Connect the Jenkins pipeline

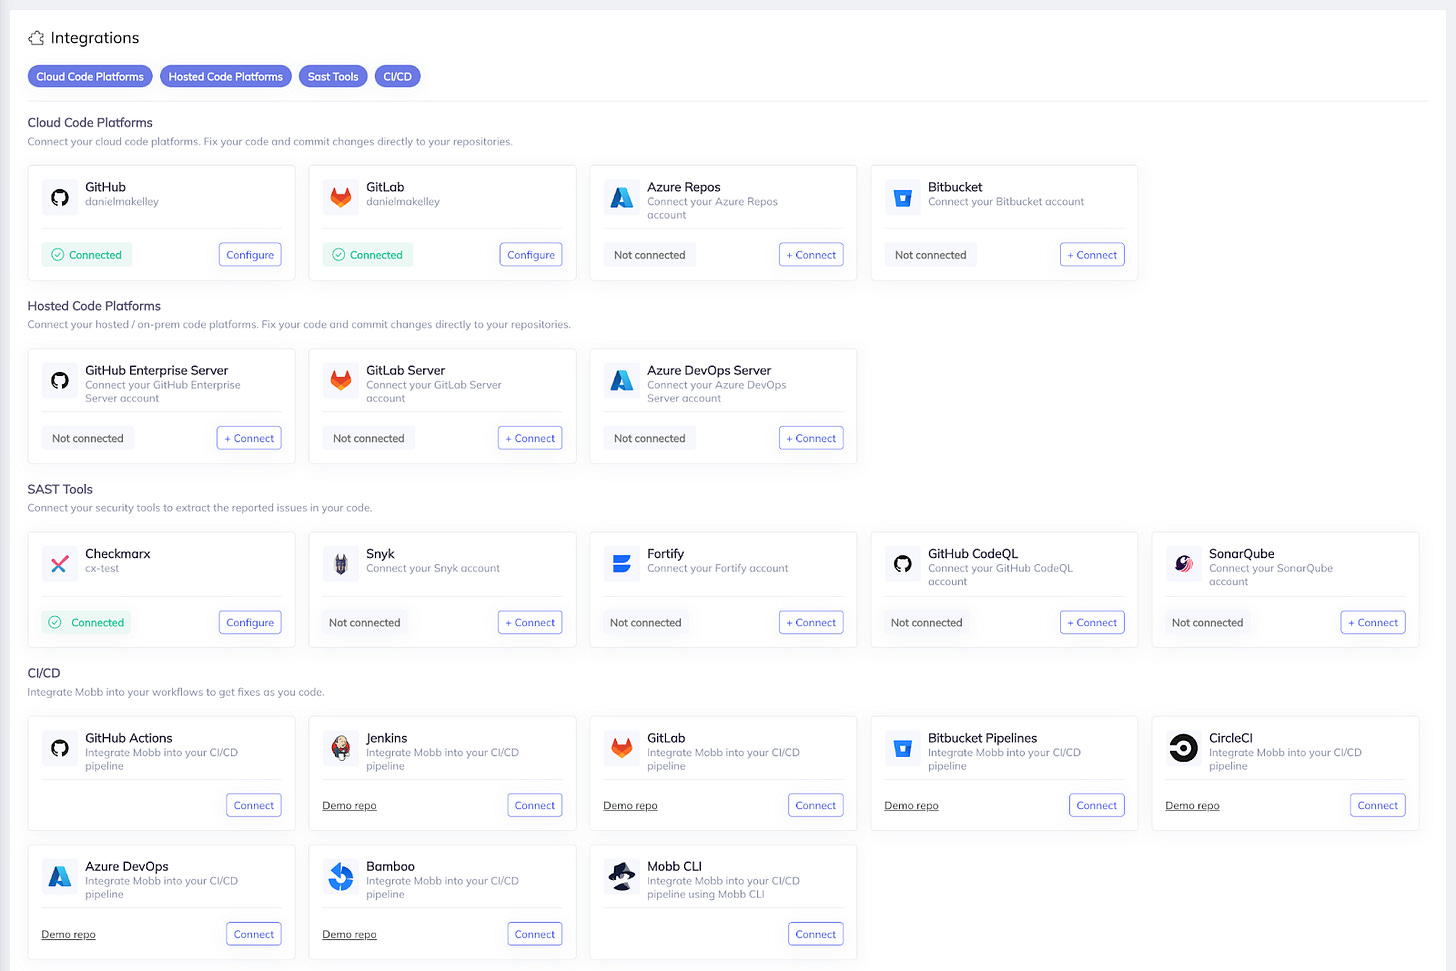click(535, 805)
